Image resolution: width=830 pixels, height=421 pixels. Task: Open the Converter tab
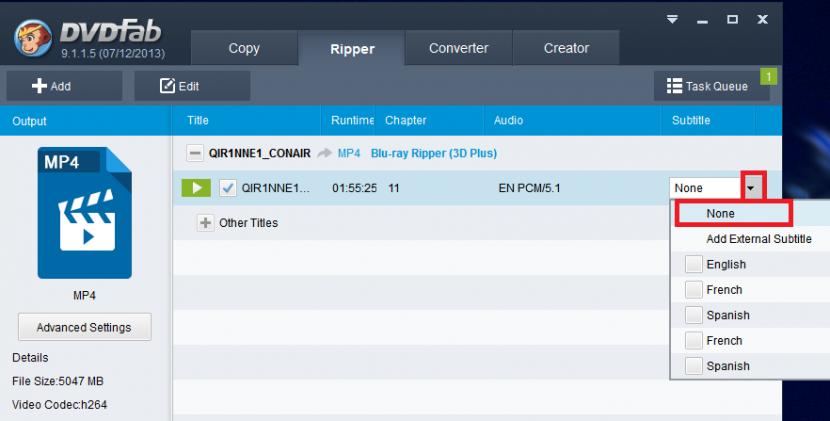click(458, 48)
